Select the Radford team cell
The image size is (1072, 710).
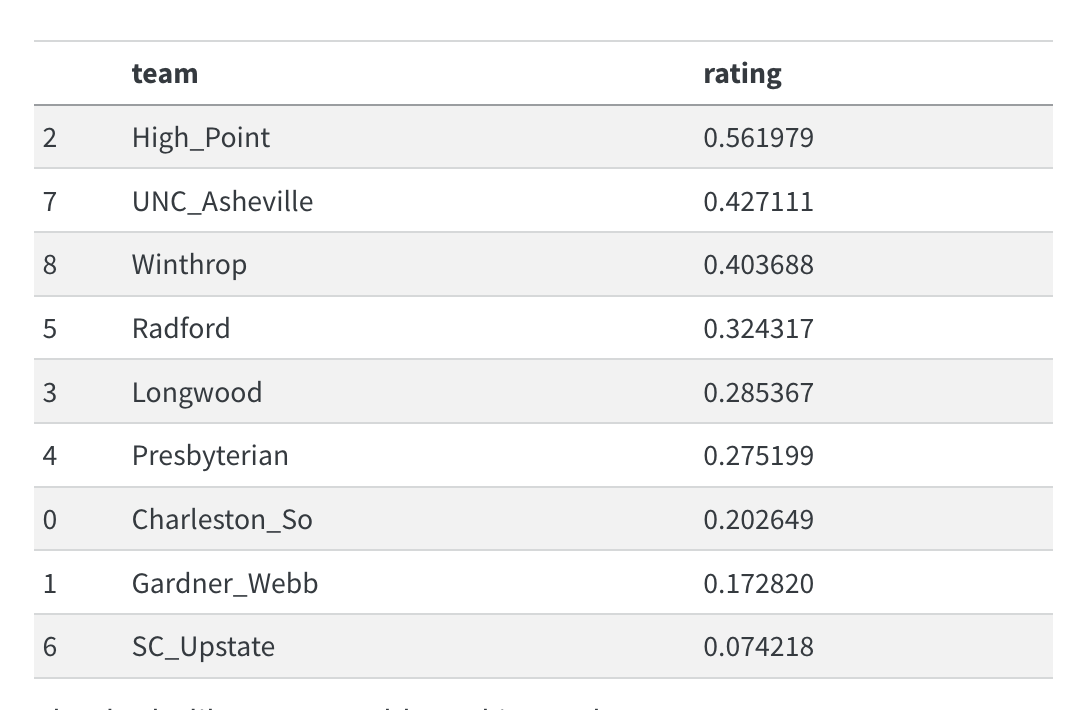(x=181, y=328)
